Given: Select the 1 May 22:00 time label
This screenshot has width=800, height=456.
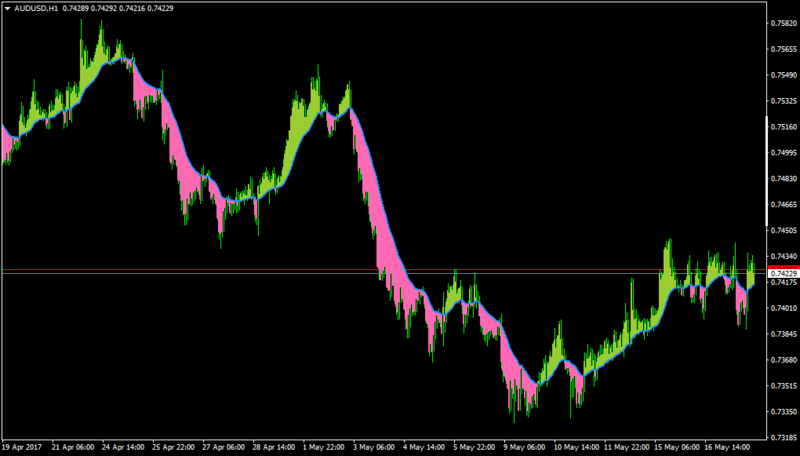Looking at the screenshot, I should coord(323,447).
